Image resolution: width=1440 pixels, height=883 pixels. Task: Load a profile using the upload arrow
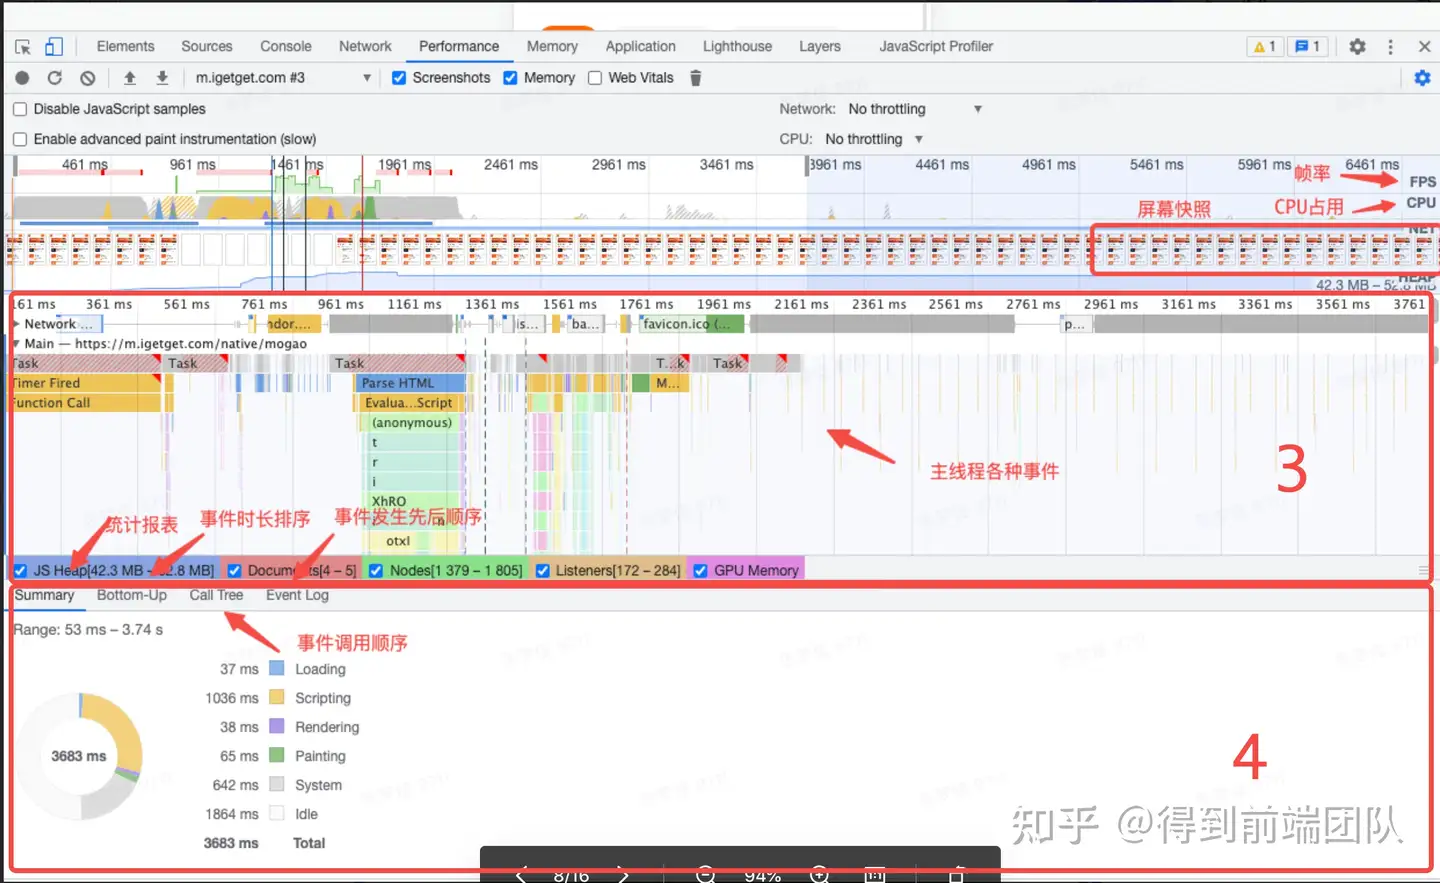[x=129, y=78]
